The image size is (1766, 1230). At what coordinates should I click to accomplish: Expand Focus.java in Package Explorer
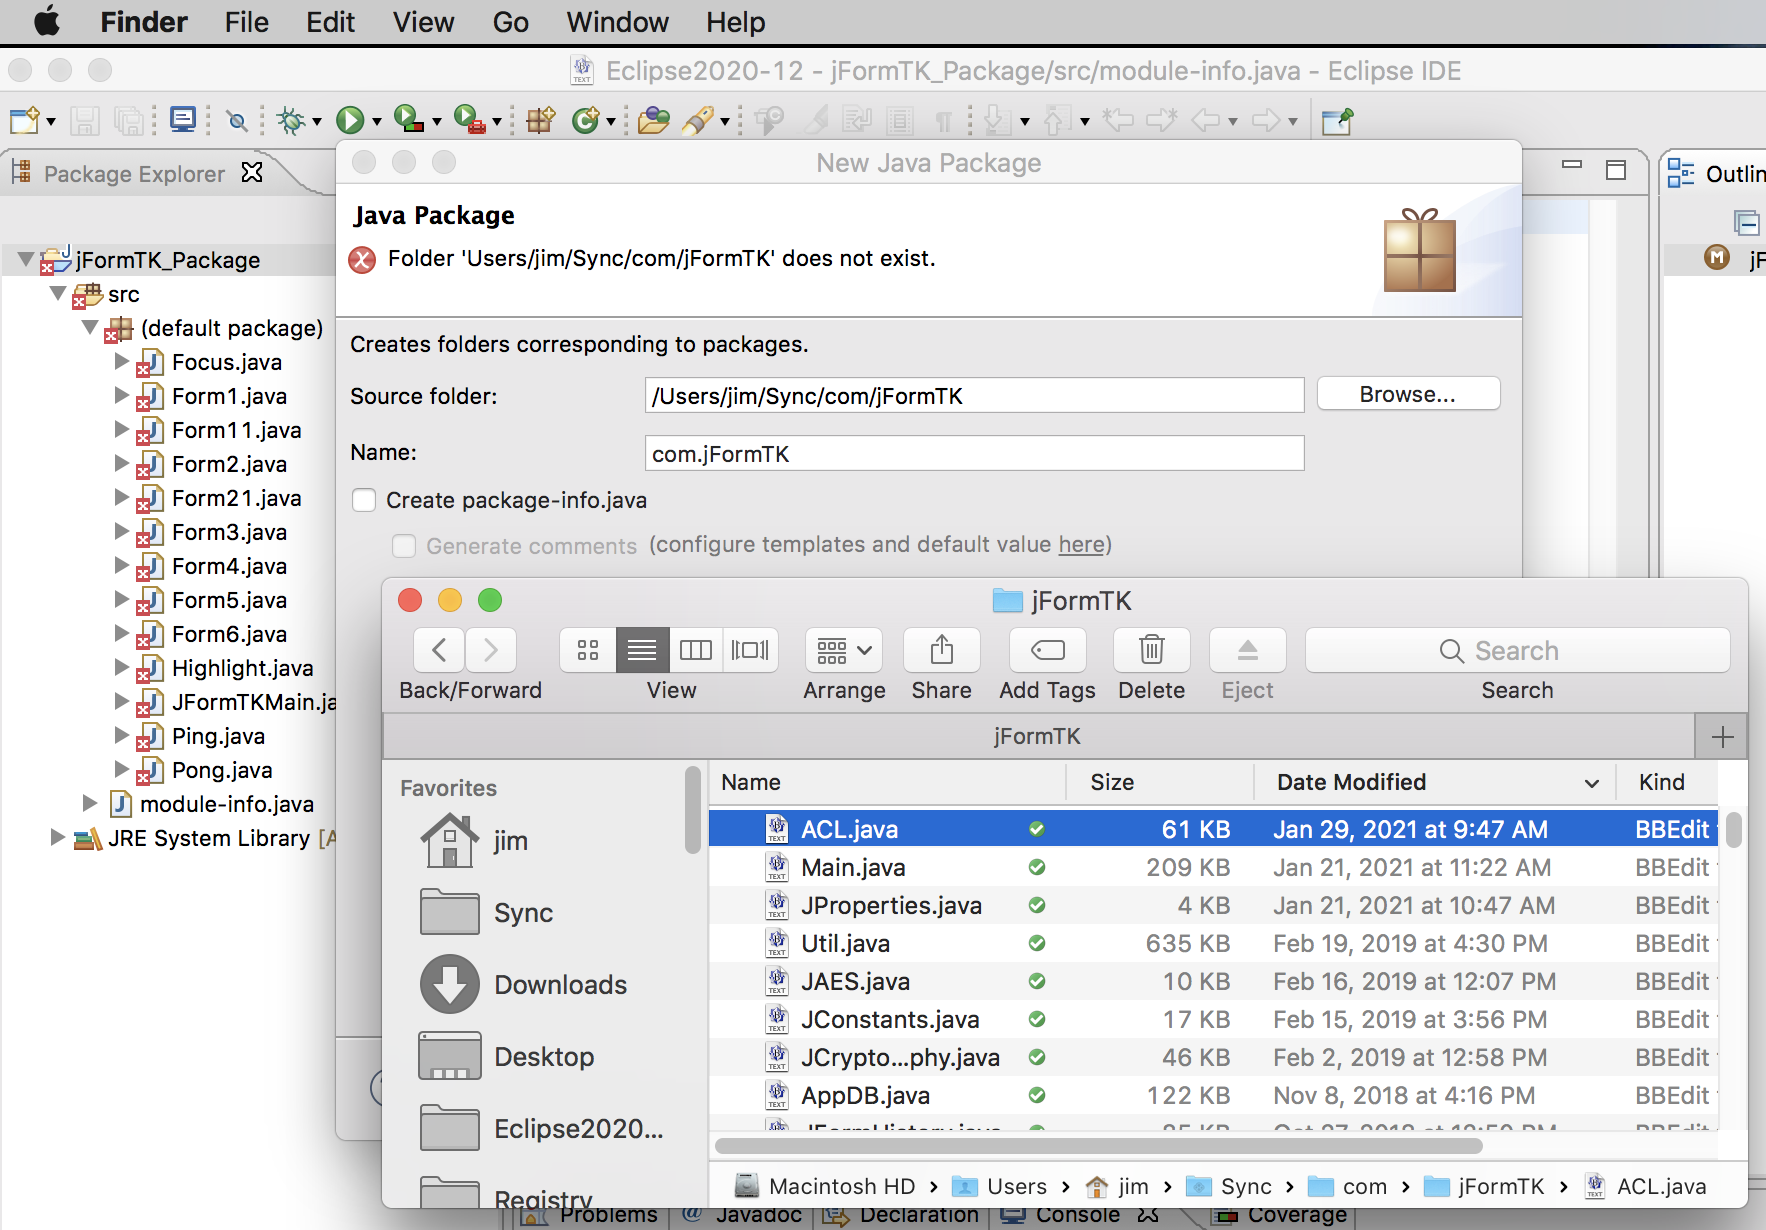point(122,362)
